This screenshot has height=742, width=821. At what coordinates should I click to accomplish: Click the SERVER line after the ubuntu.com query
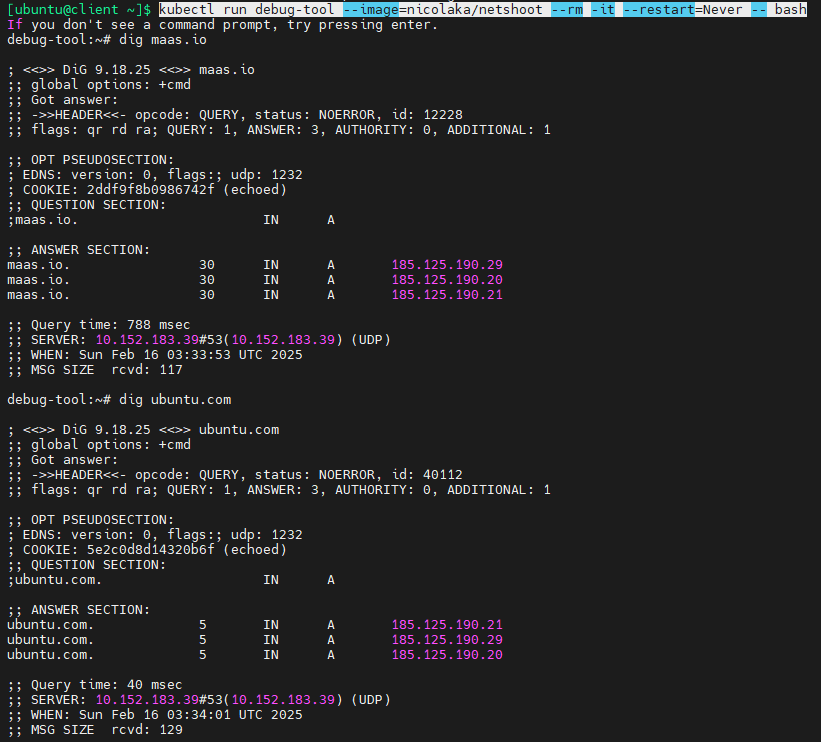click(199, 700)
